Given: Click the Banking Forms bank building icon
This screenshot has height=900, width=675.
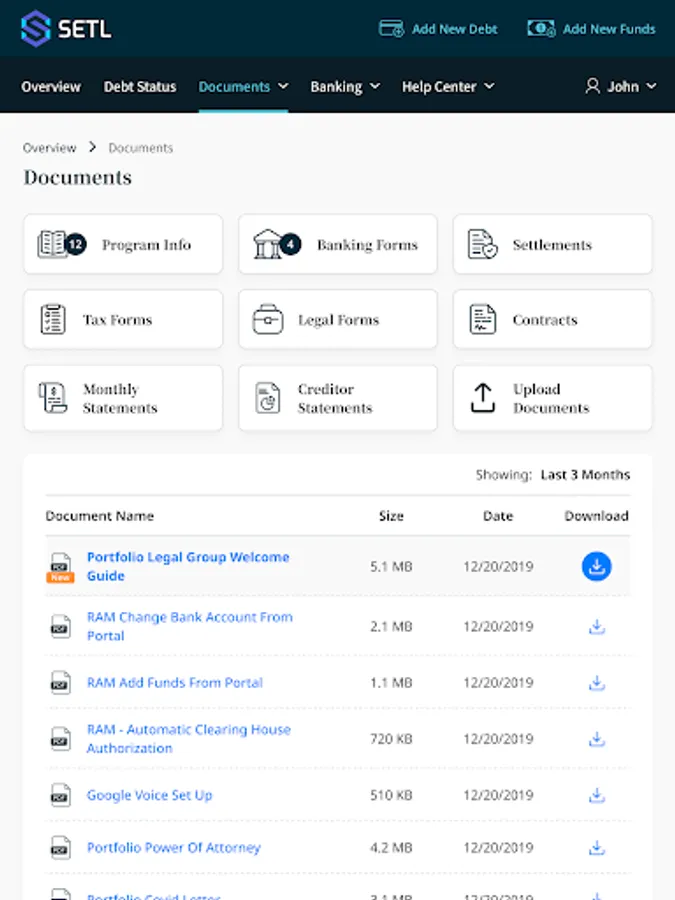Looking at the screenshot, I should coord(267,244).
